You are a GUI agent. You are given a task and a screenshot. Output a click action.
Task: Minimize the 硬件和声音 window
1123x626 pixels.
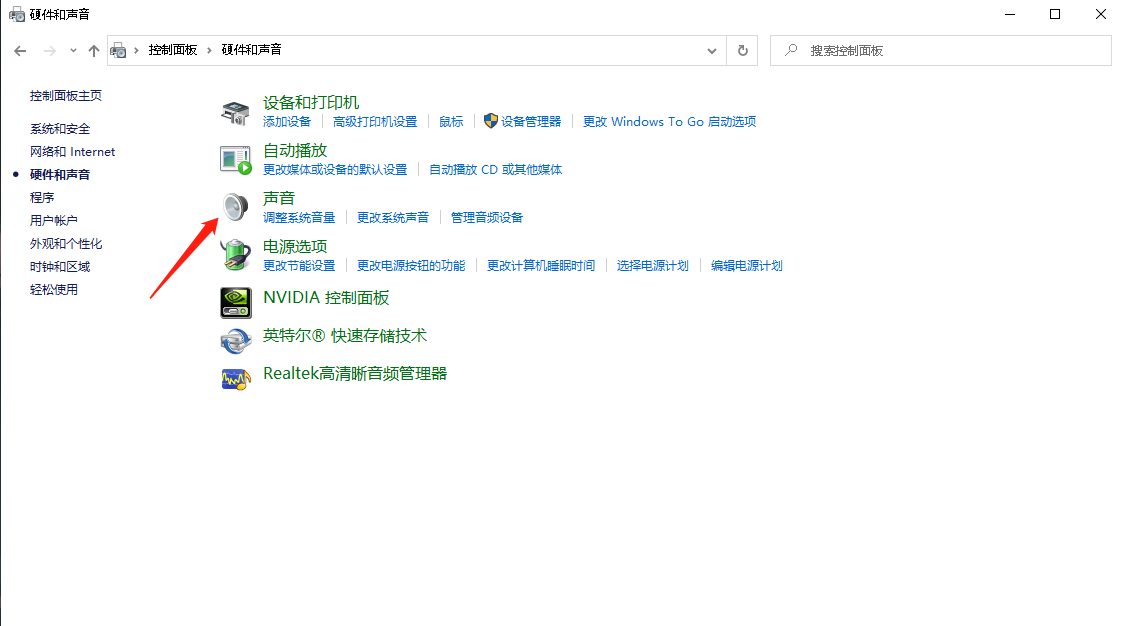coord(1010,14)
